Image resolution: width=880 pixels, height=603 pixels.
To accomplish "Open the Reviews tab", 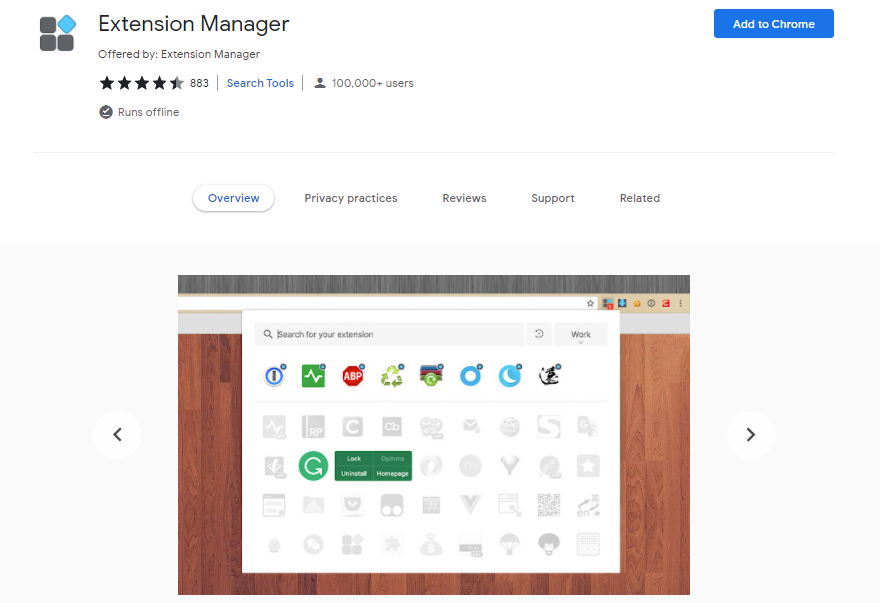I will pyautogui.click(x=464, y=198).
